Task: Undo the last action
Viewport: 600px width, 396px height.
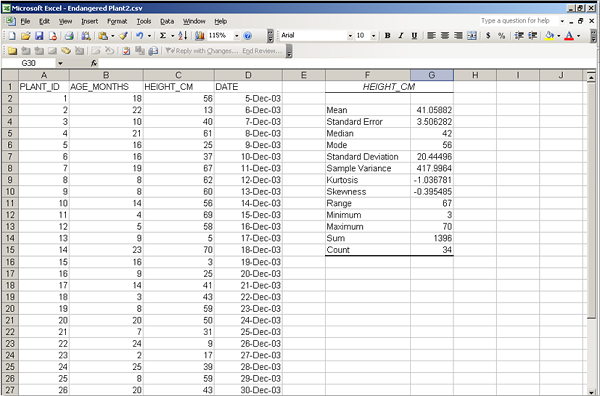Action: tap(140, 36)
